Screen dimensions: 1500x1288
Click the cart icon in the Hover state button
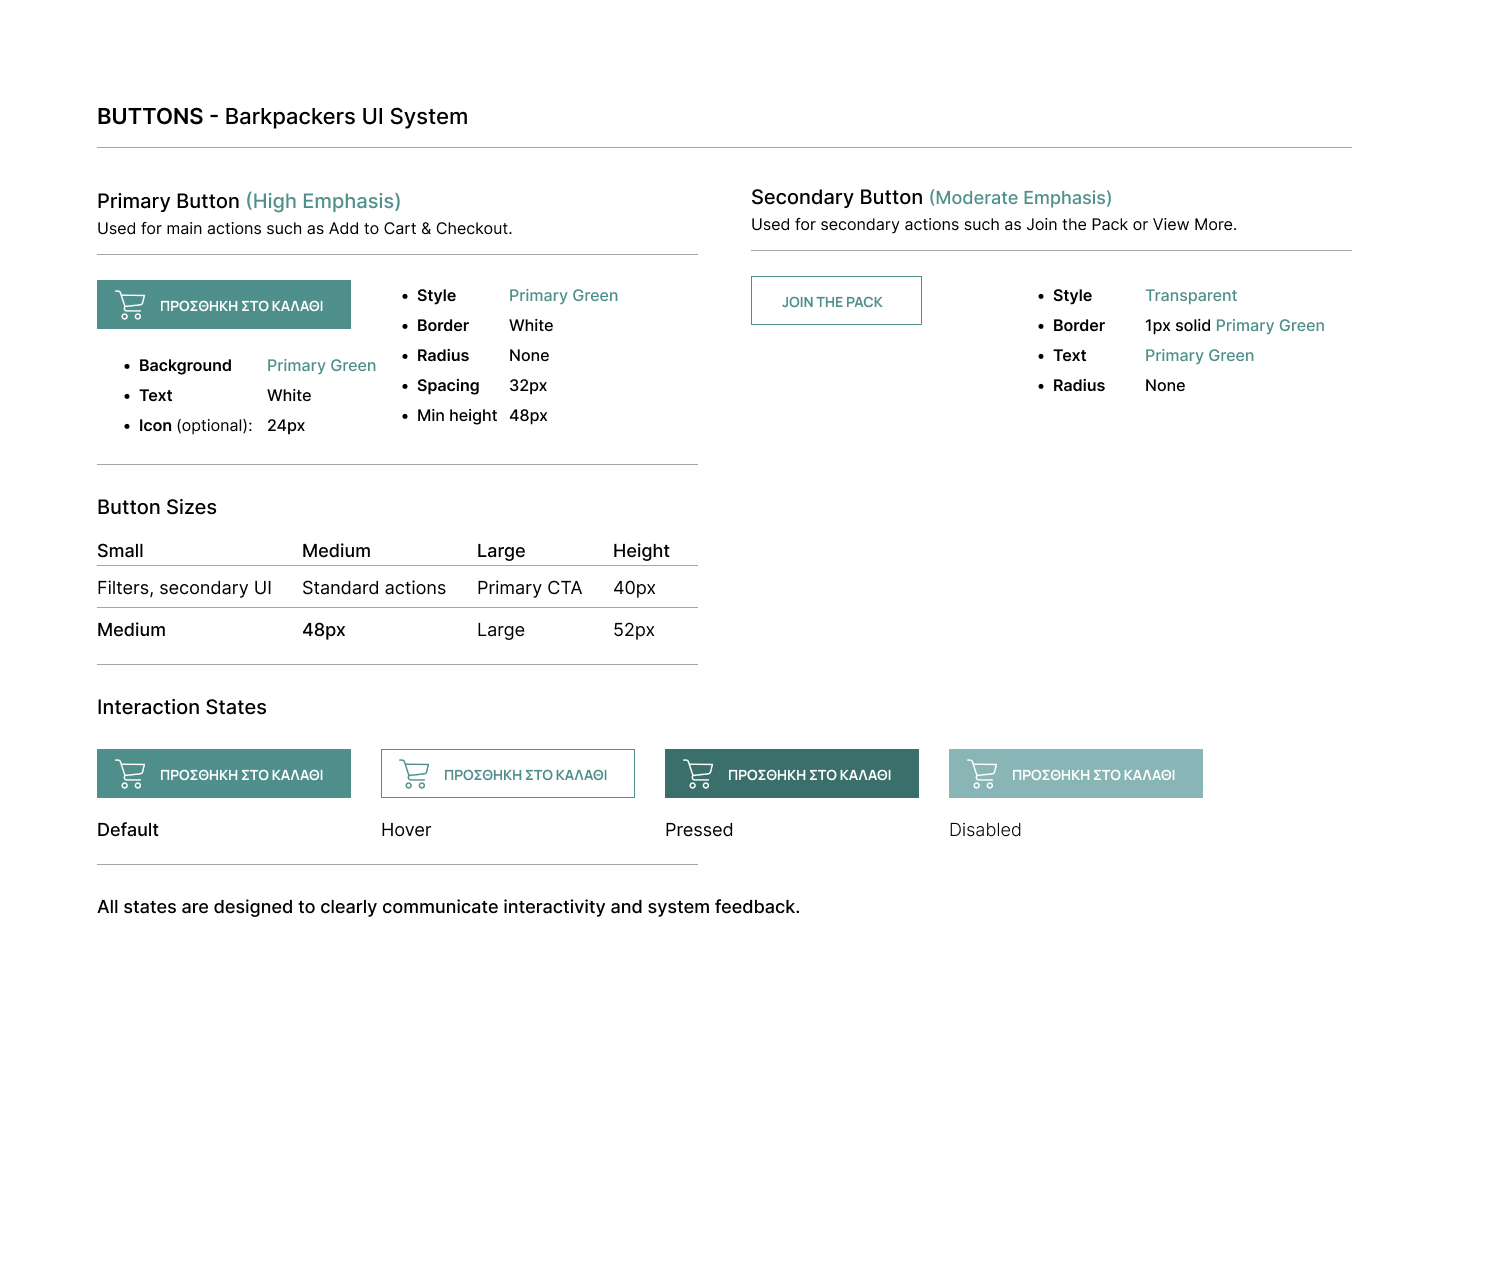point(414,774)
